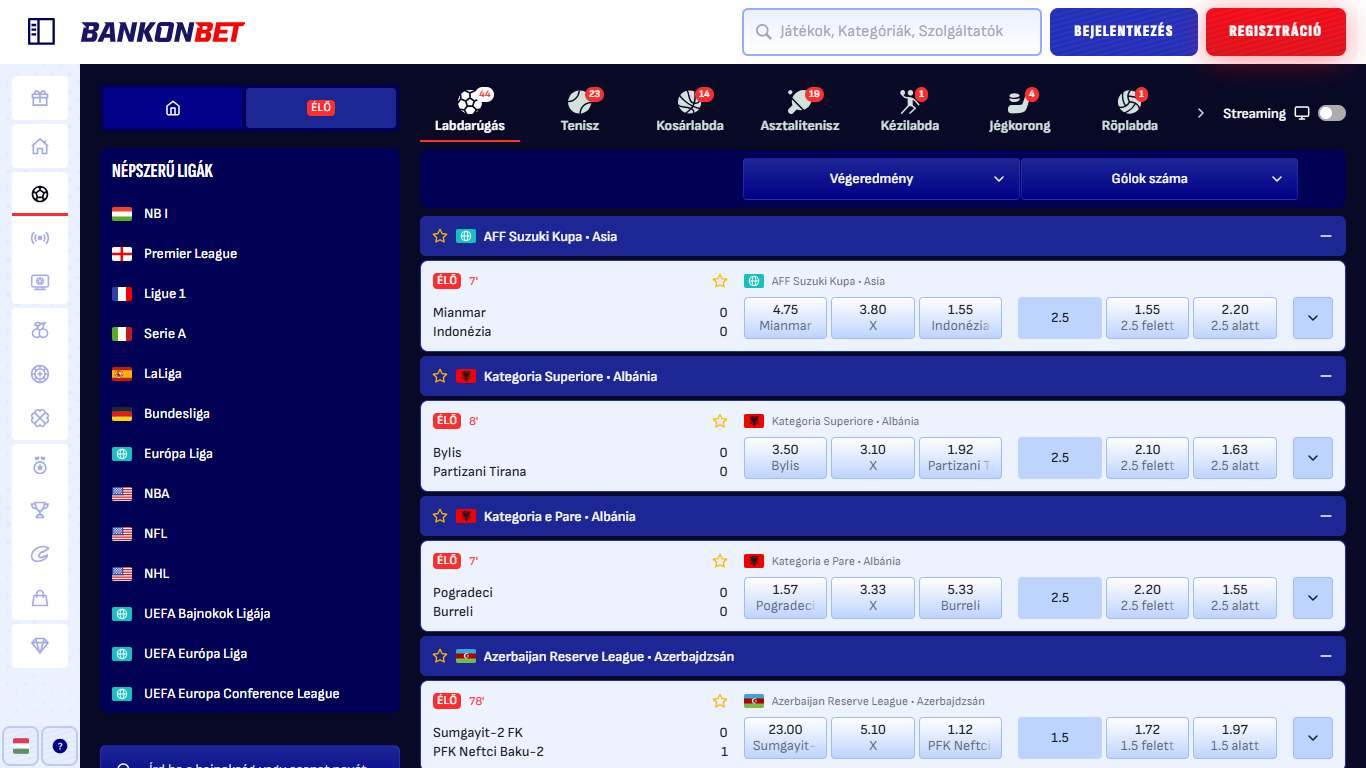This screenshot has height=768, width=1366.
Task: Collapse the Kategoria Superiore section
Action: pyautogui.click(x=1326, y=376)
